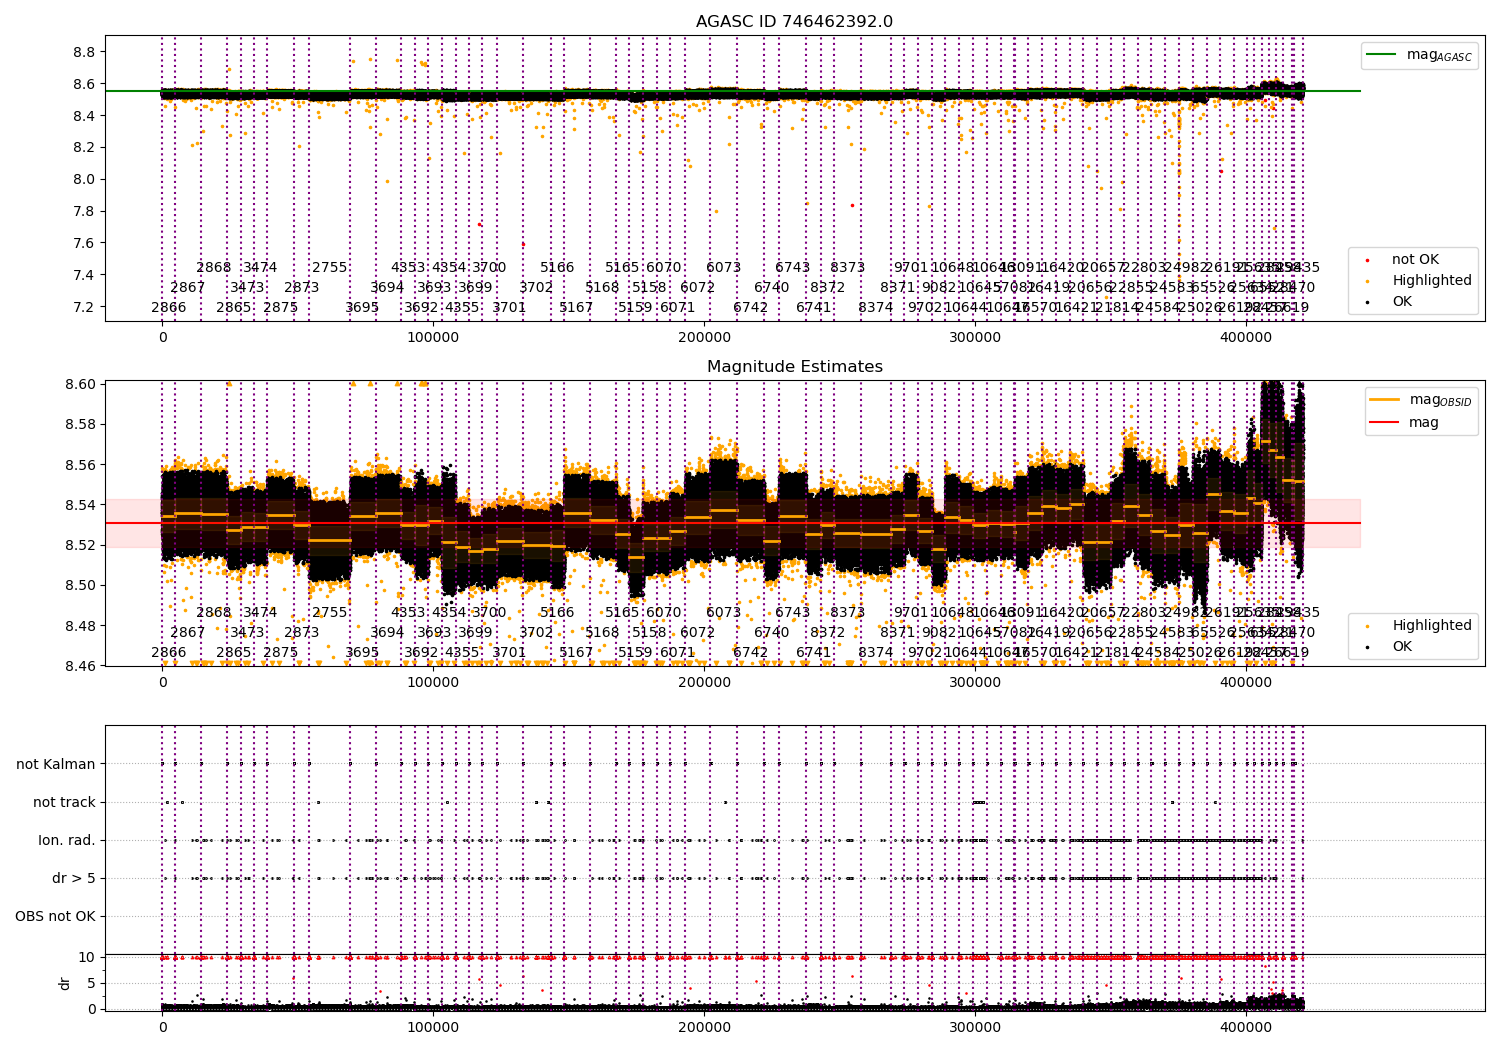The width and height of the screenshot is (1500, 1050).
Task: Click y-tick 8.0 in the top plot
Action: [x=84, y=179]
